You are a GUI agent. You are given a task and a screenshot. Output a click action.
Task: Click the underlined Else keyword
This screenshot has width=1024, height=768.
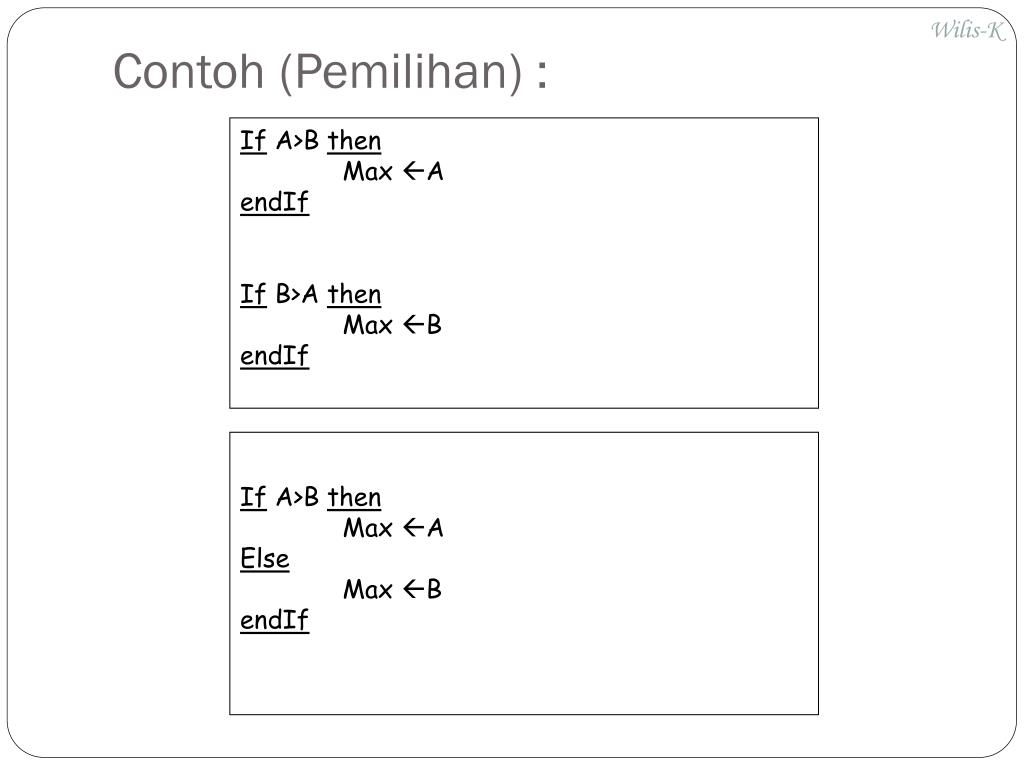tap(264, 559)
